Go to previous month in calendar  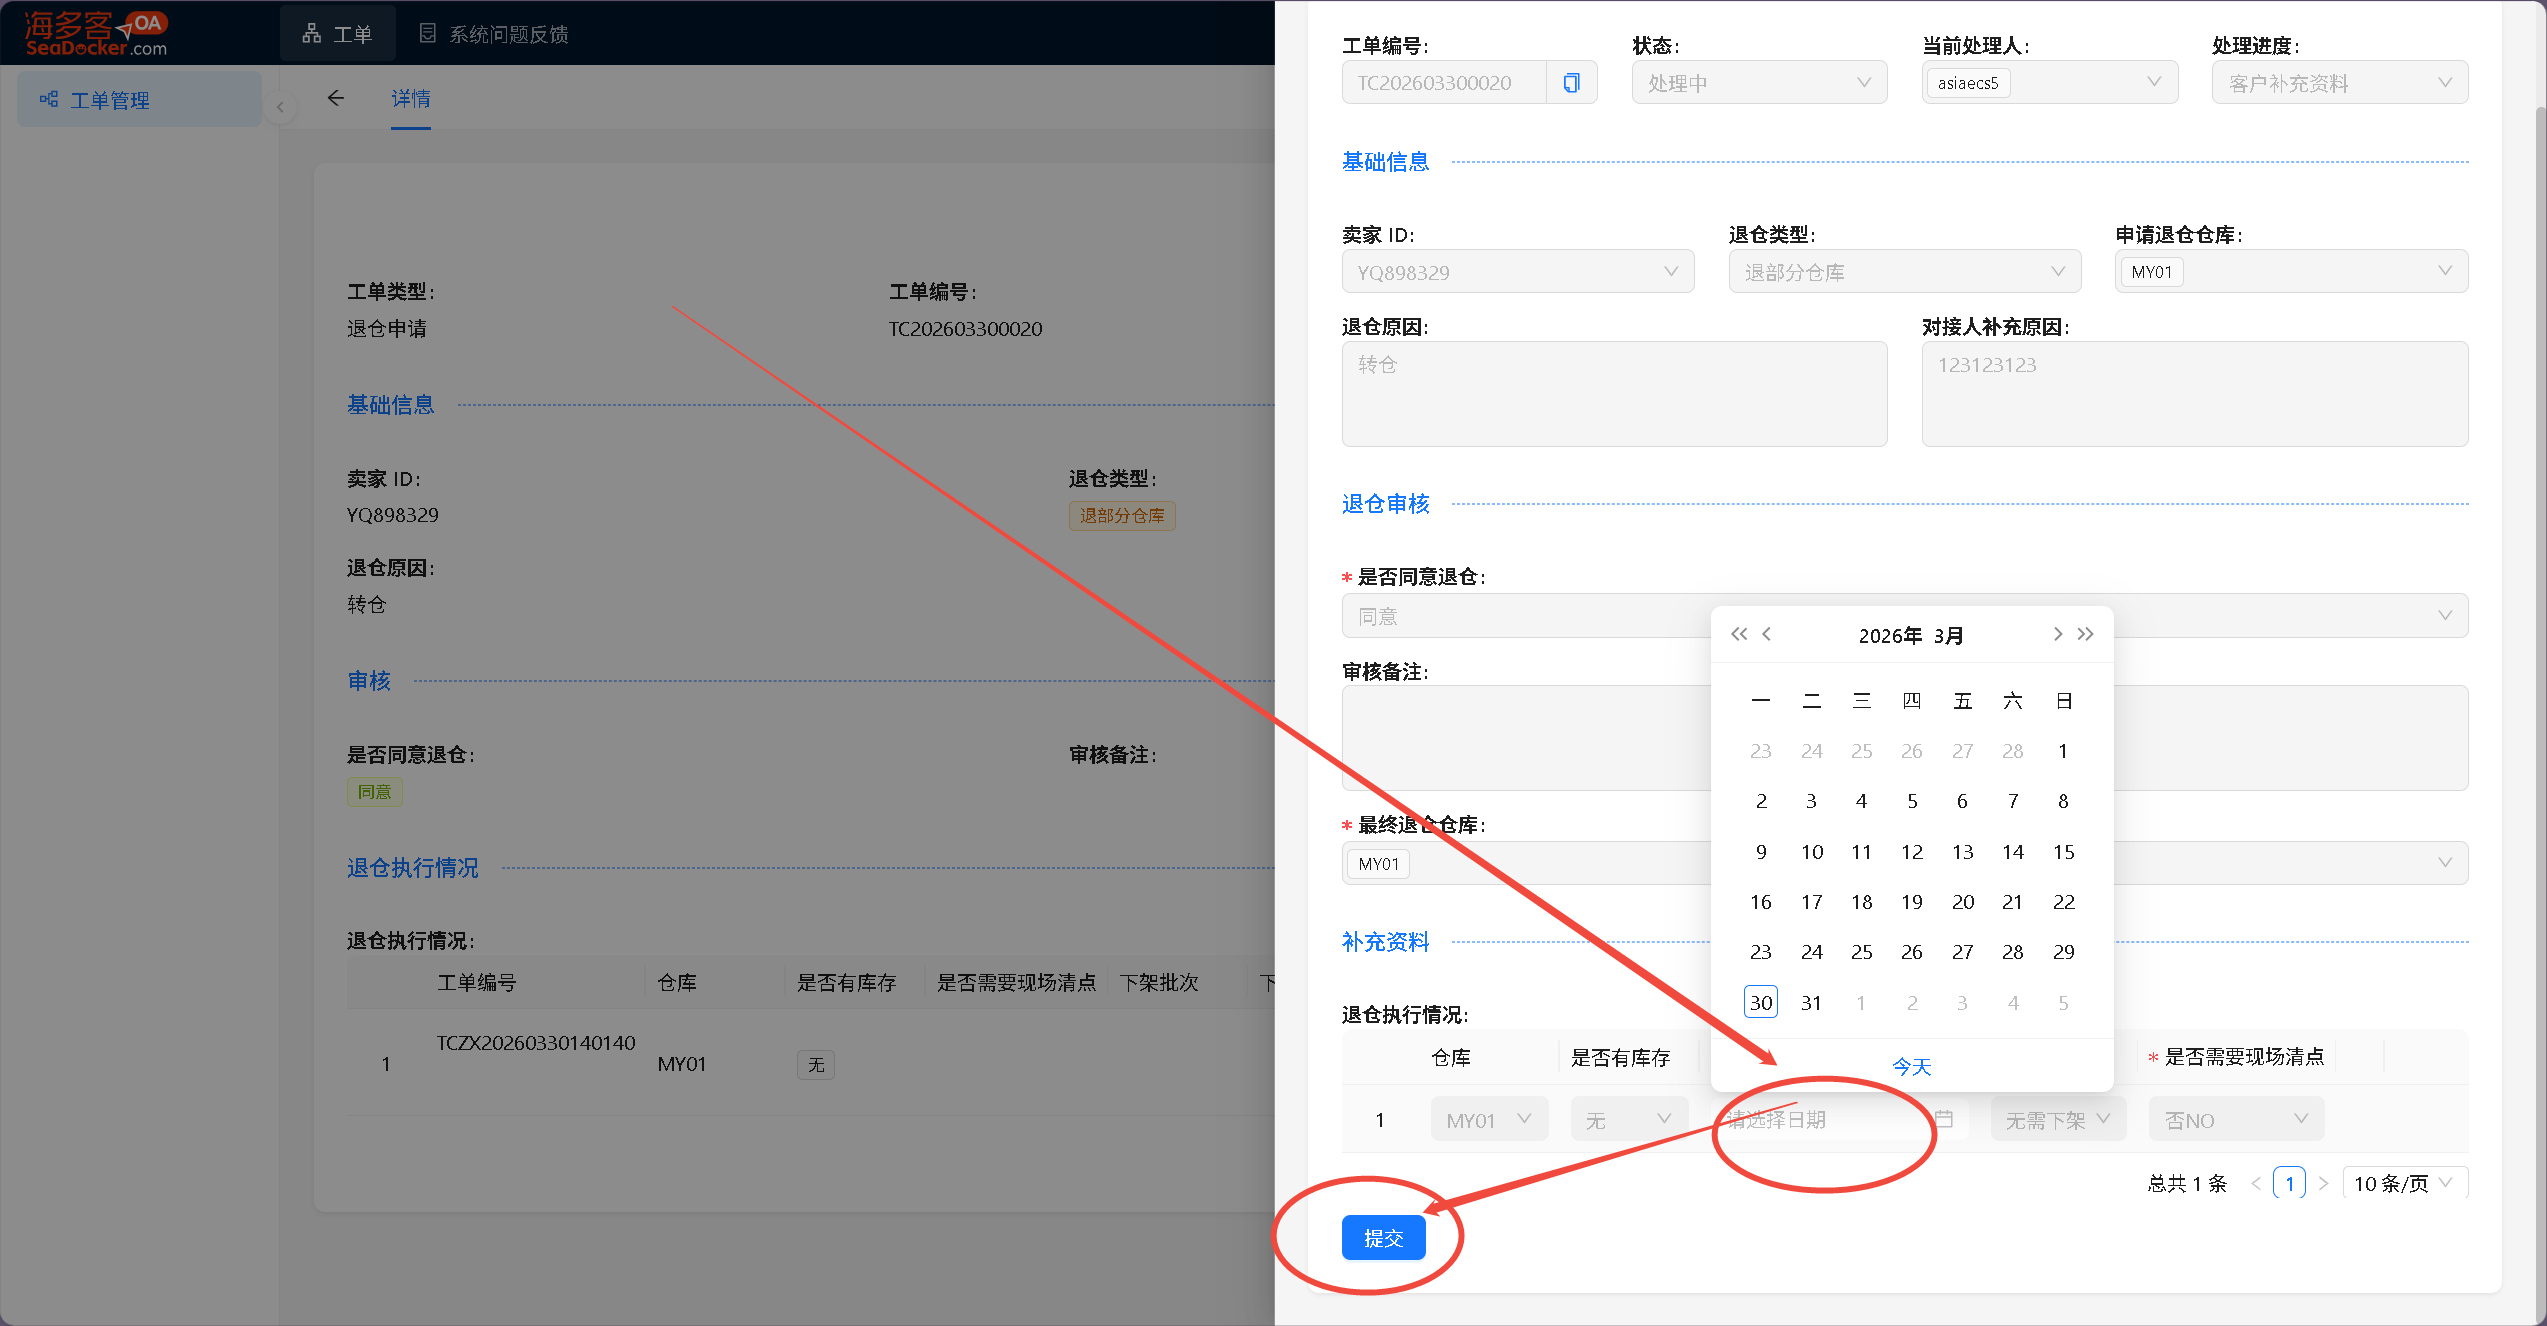[x=1767, y=634]
